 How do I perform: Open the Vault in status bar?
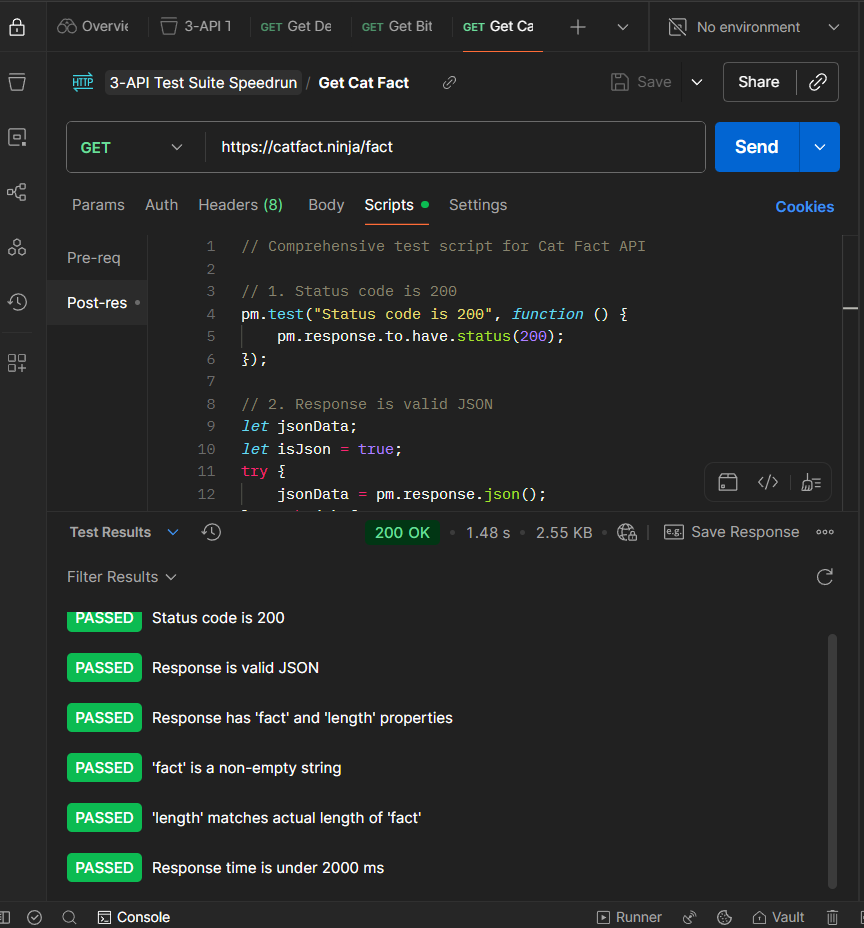[778, 917]
